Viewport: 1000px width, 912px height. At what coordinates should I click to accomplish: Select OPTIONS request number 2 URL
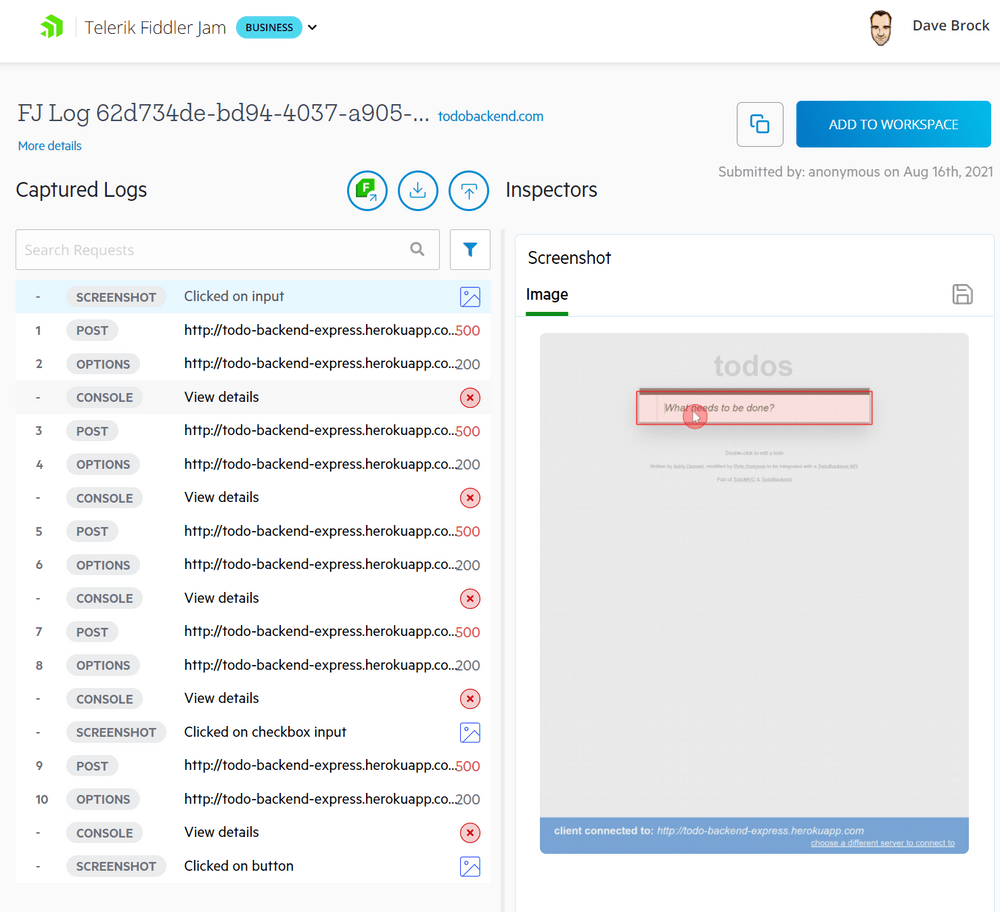[320, 364]
